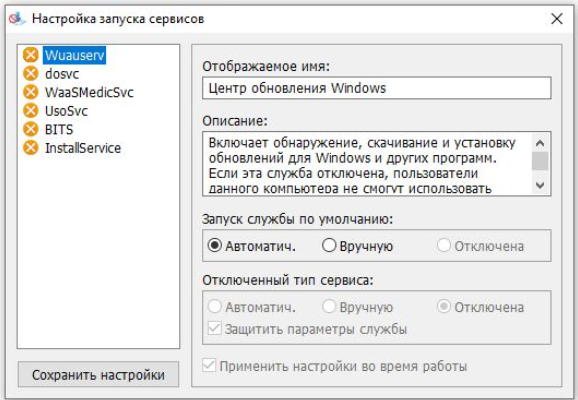This screenshot has height=400, width=578.
Task: Select the WaaSMedicSvc service entry
Action: click(x=89, y=92)
